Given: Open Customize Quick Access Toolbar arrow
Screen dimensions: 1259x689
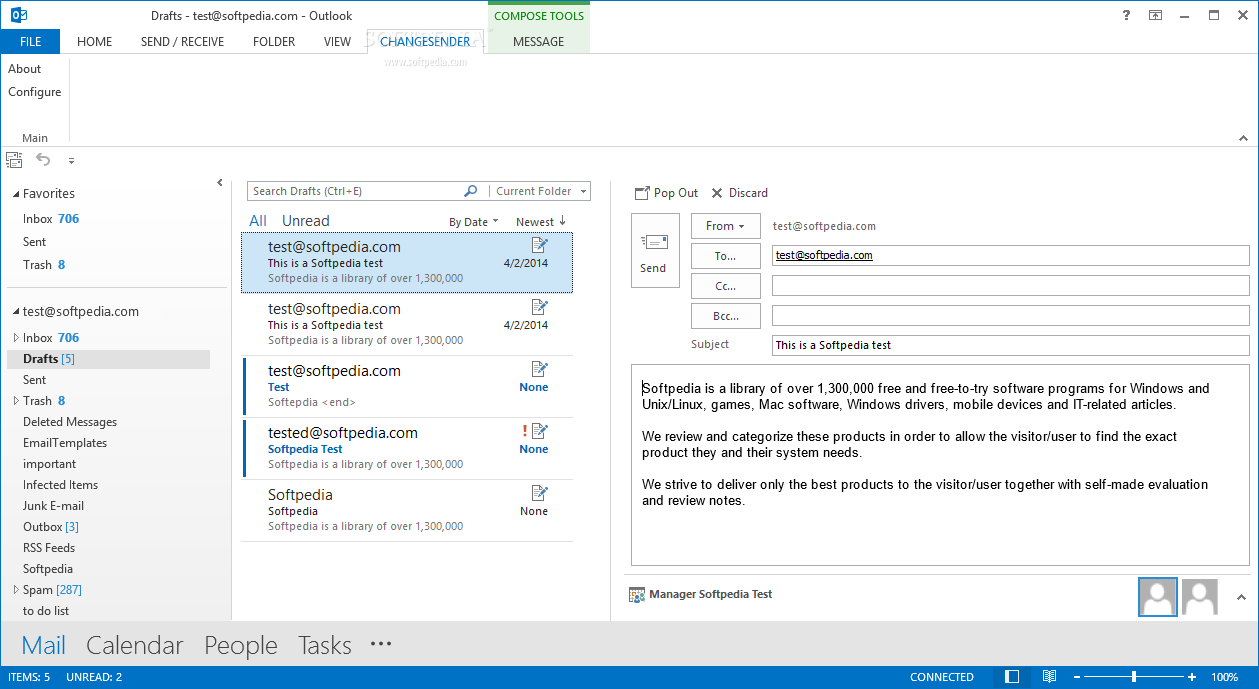Looking at the screenshot, I should pyautogui.click(x=71, y=160).
